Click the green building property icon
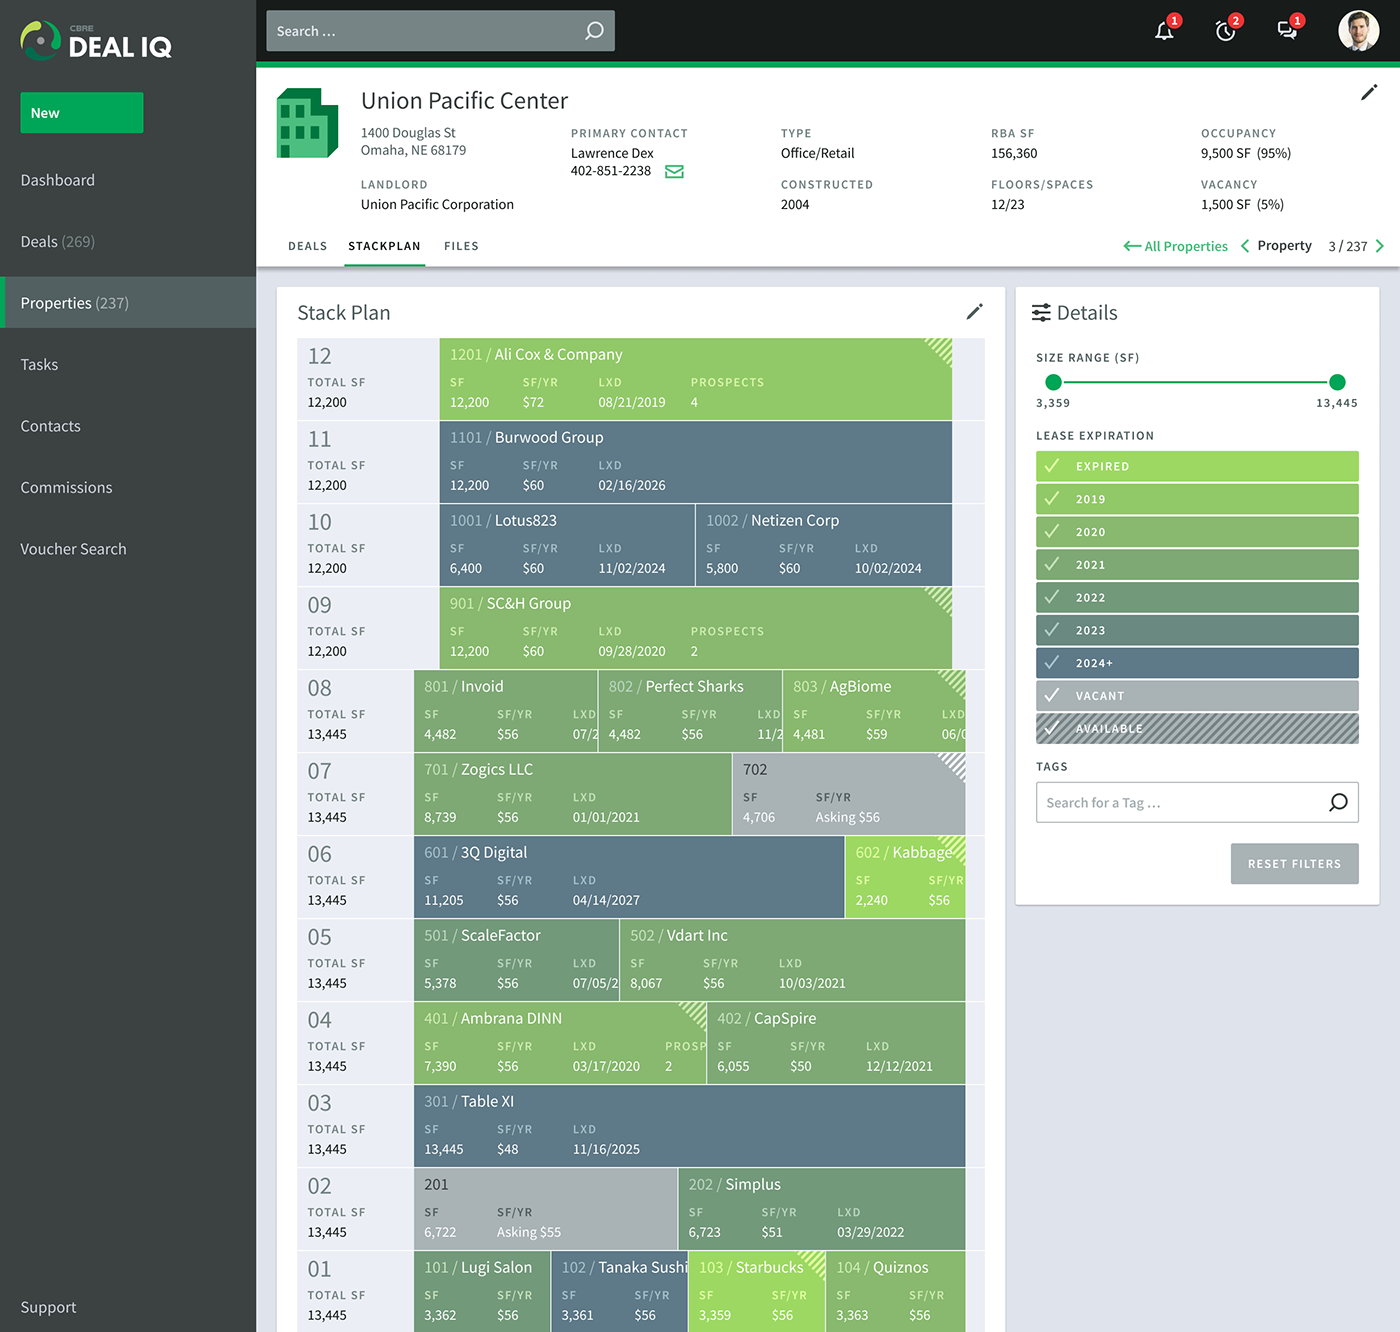The image size is (1400, 1332). pos(307,123)
